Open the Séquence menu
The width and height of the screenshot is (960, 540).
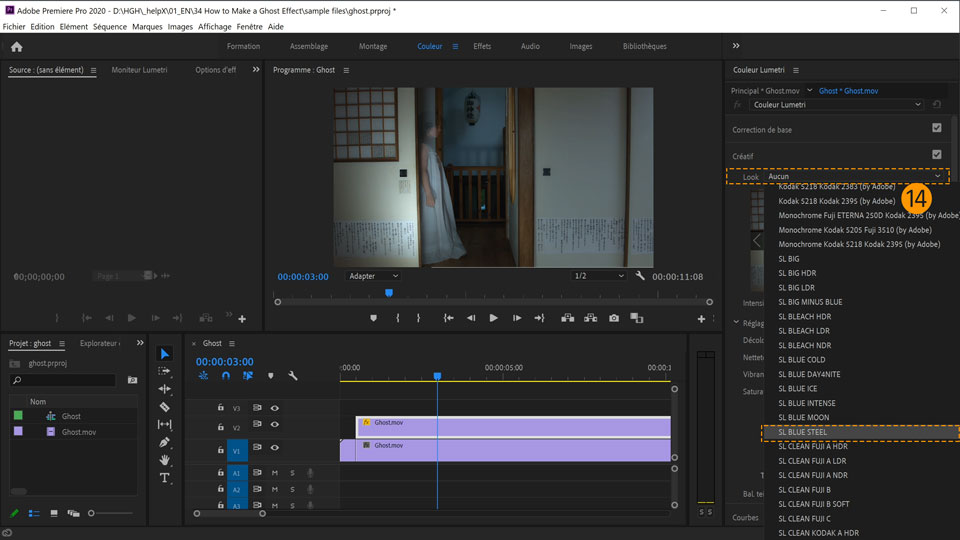[x=110, y=27]
